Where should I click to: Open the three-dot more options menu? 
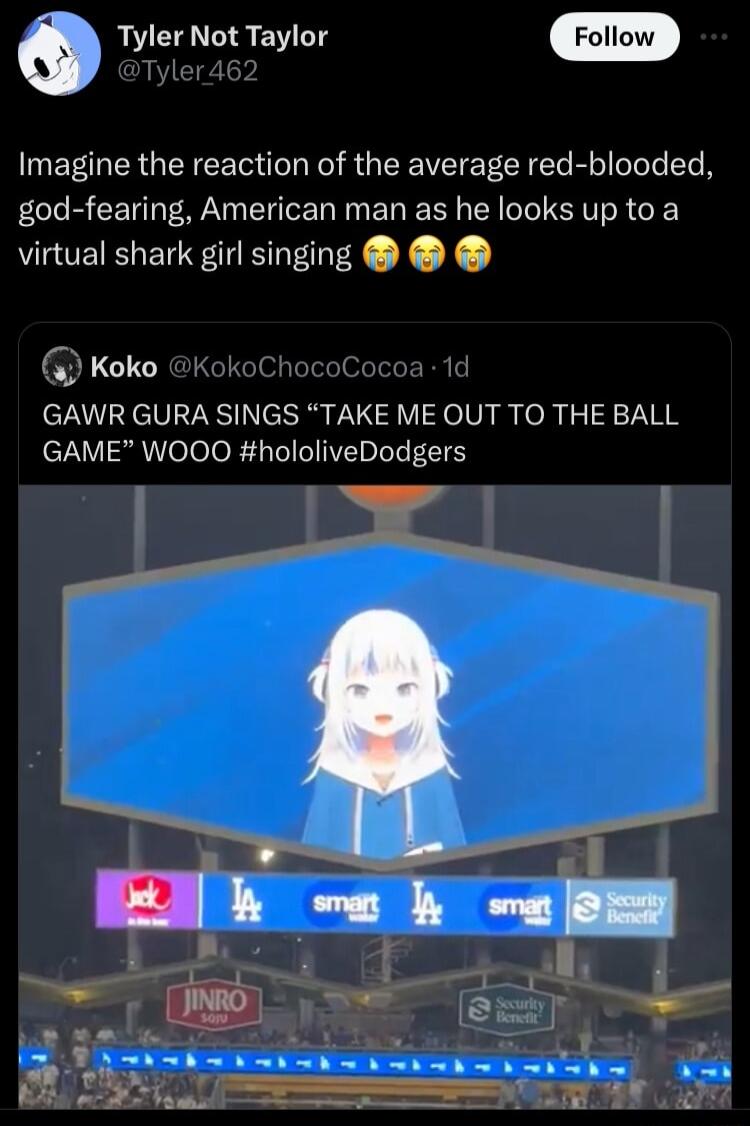pos(714,37)
